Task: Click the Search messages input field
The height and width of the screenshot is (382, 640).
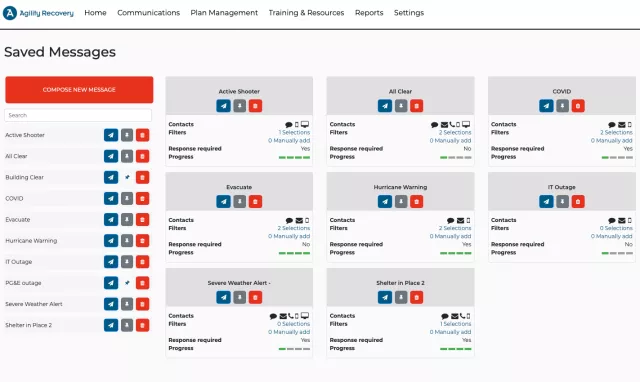Action: [78, 115]
